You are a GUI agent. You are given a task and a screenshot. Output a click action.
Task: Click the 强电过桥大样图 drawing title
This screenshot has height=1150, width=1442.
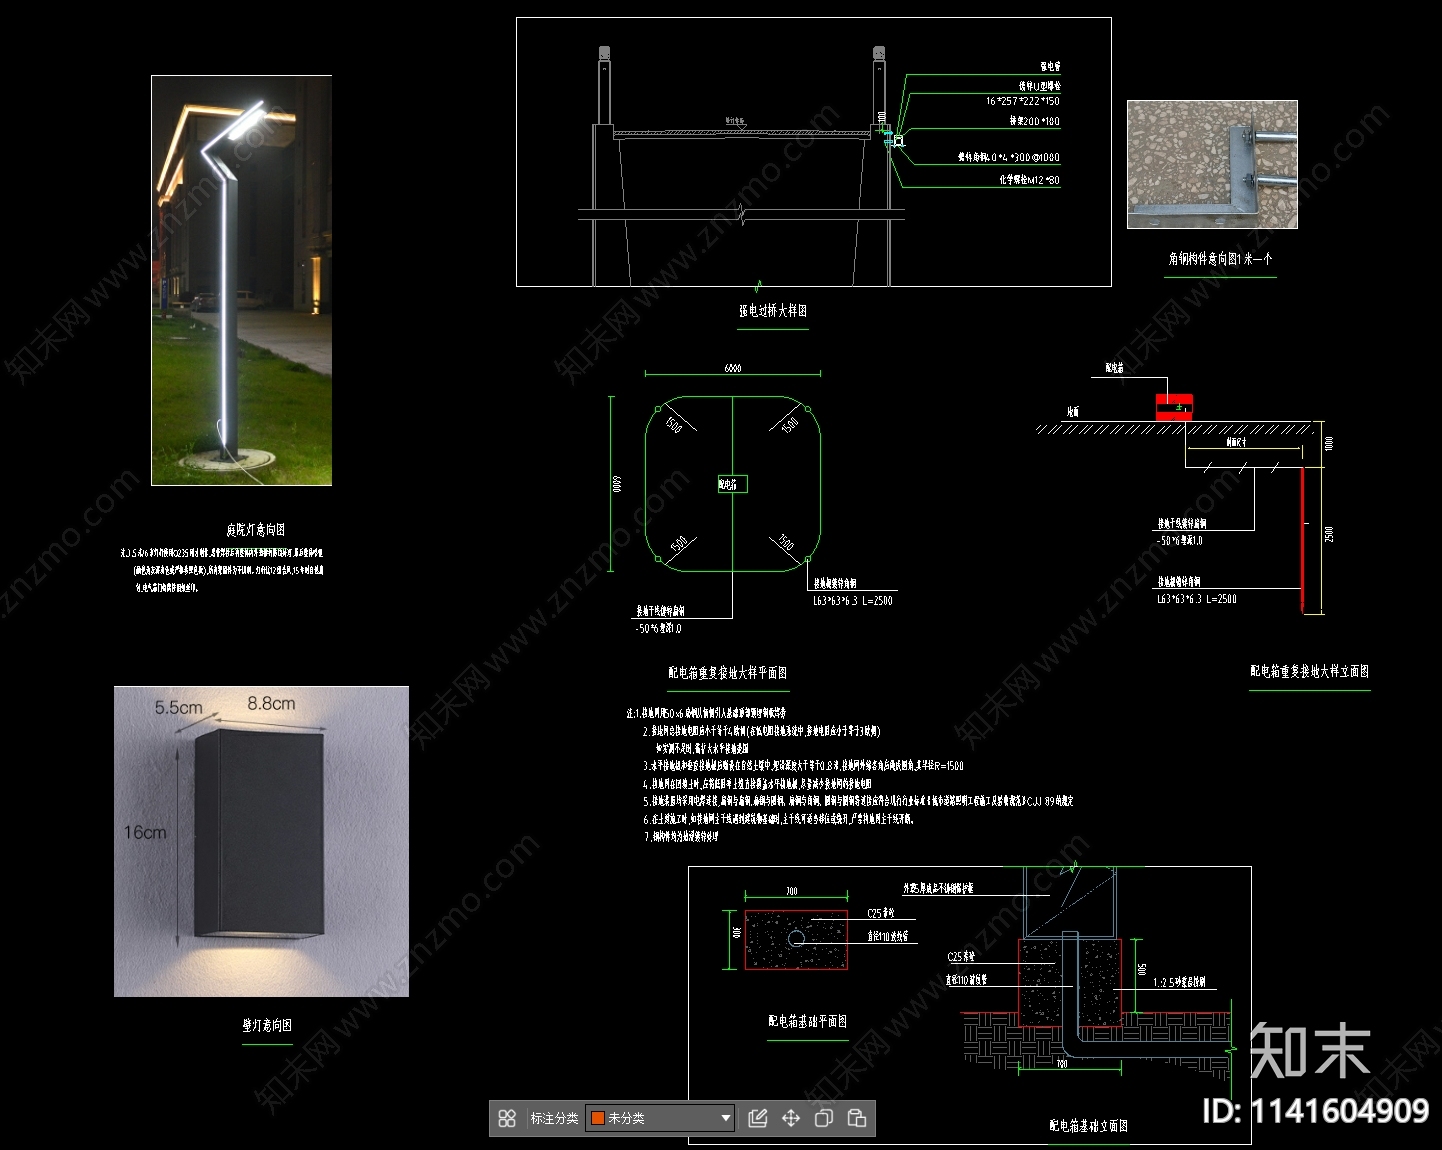pyautogui.click(x=773, y=311)
